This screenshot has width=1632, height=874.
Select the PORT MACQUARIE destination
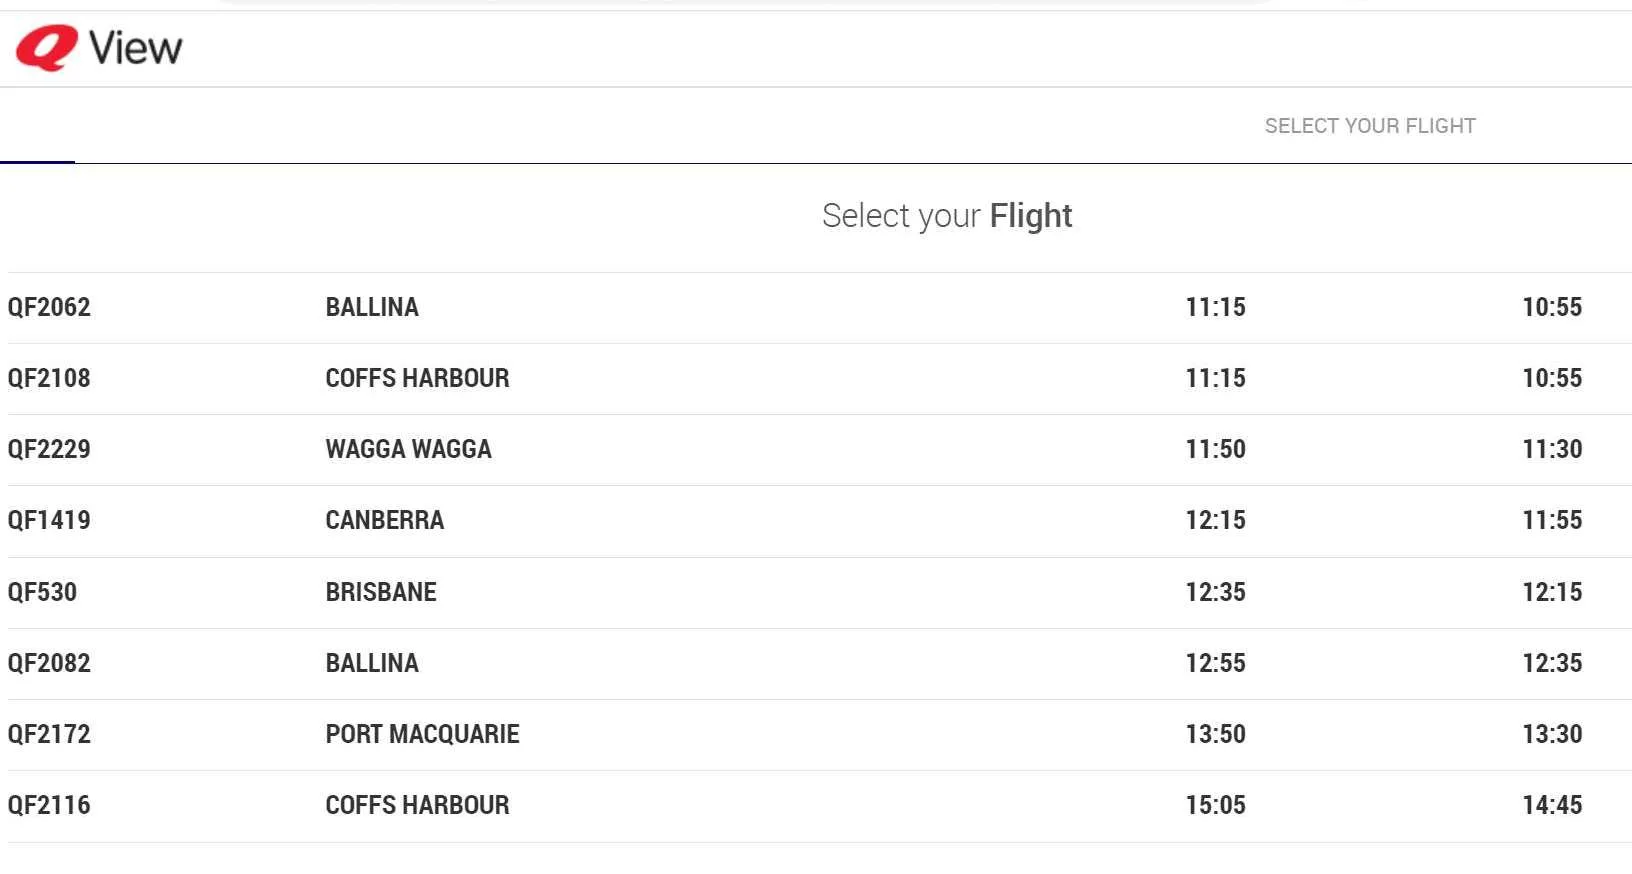pos(422,734)
